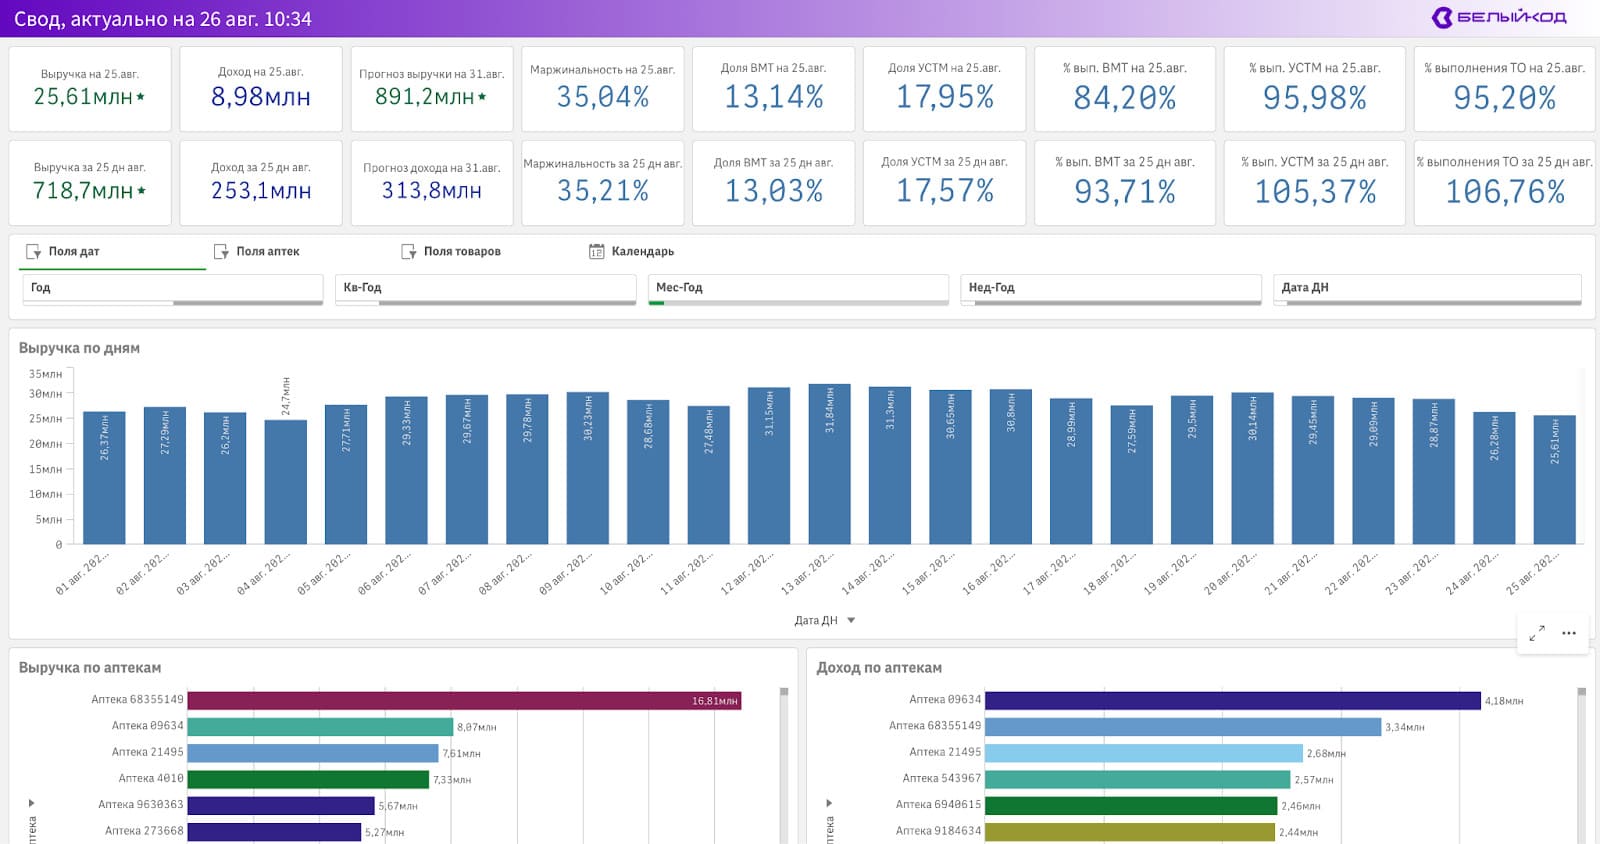The height and width of the screenshot is (844, 1600).
Task: Click Аптека 9630363 revenue bar 5,67млн
Action: 281,805
